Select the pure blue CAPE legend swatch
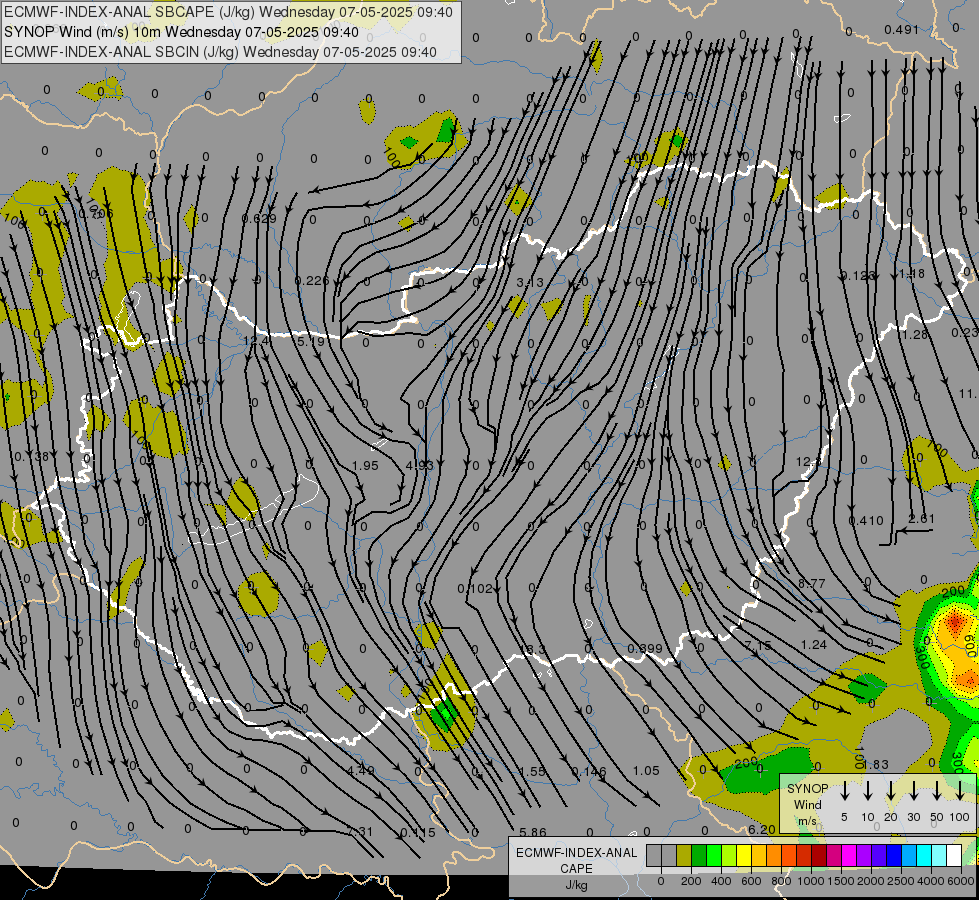The width and height of the screenshot is (979, 900). click(894, 856)
